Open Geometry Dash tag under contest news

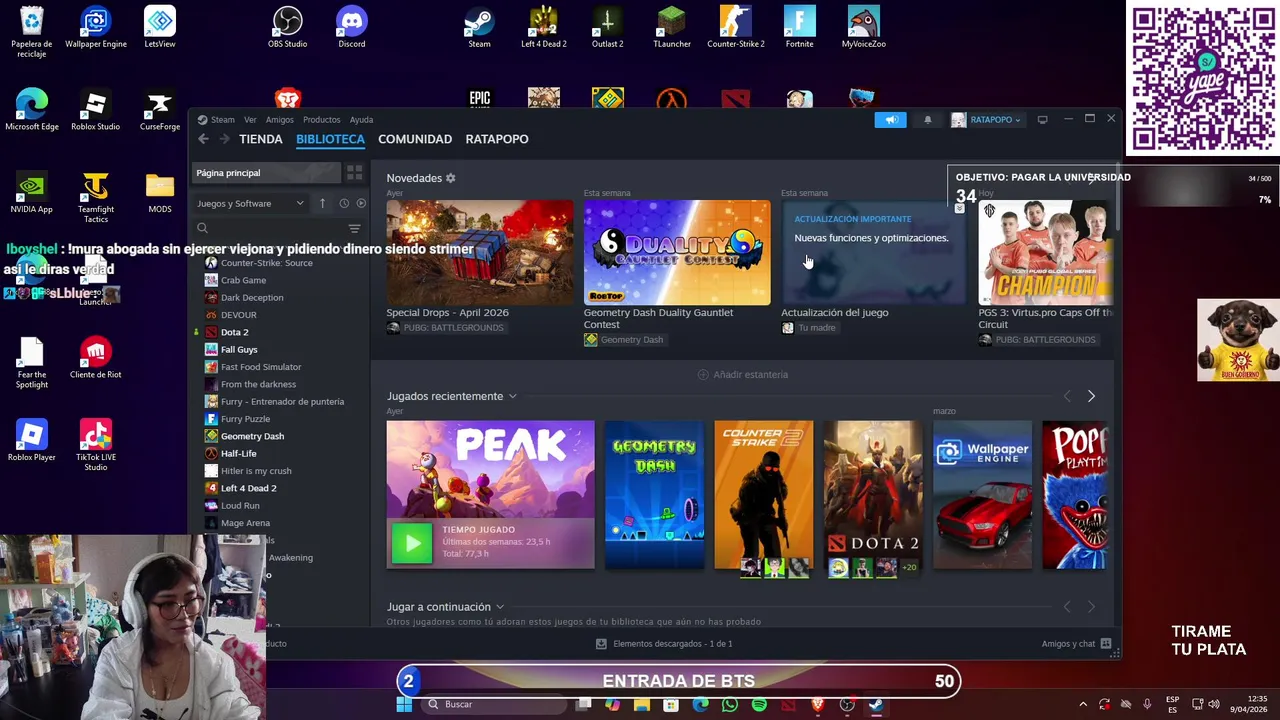(623, 340)
